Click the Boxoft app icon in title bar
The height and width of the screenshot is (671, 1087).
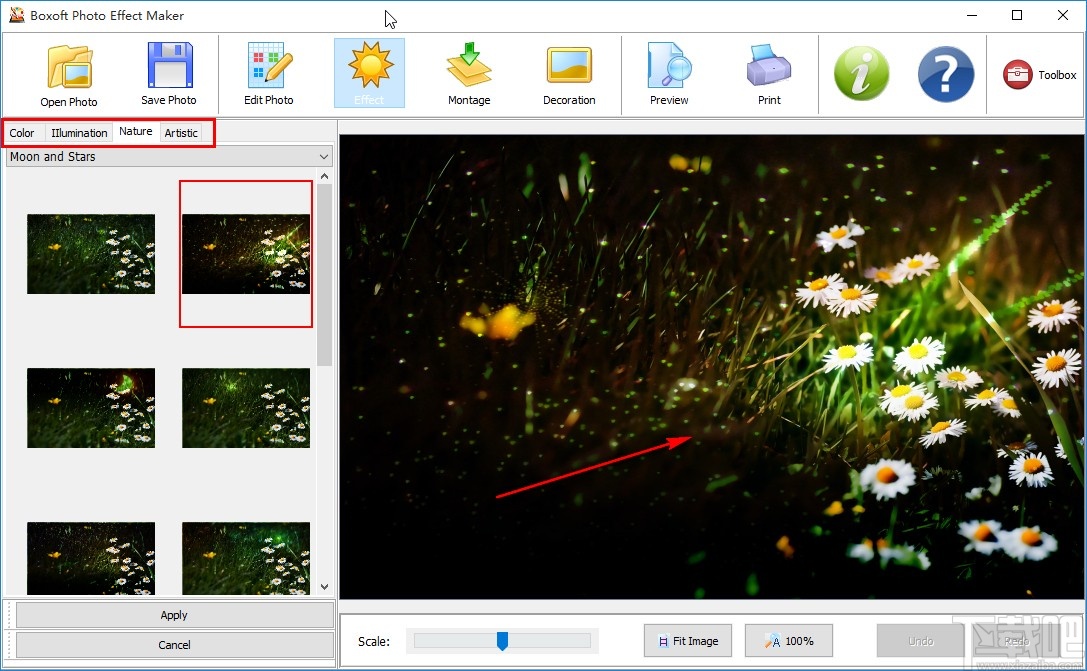pos(17,15)
